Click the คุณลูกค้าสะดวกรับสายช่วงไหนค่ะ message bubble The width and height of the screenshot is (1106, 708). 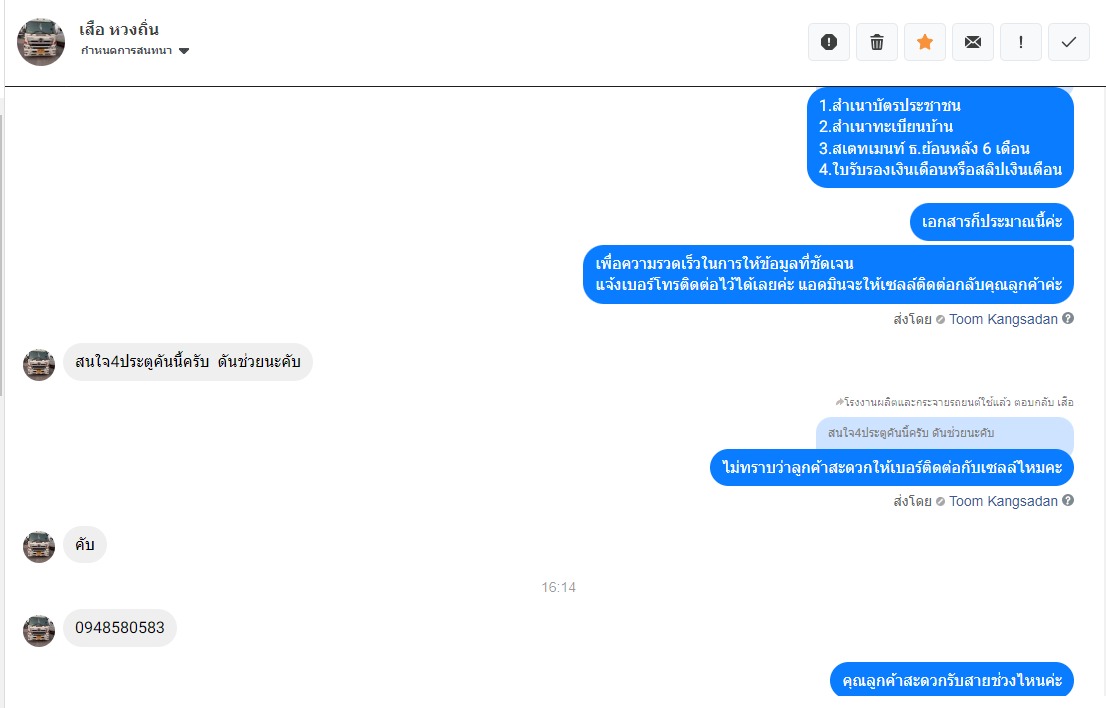pyautogui.click(x=952, y=680)
